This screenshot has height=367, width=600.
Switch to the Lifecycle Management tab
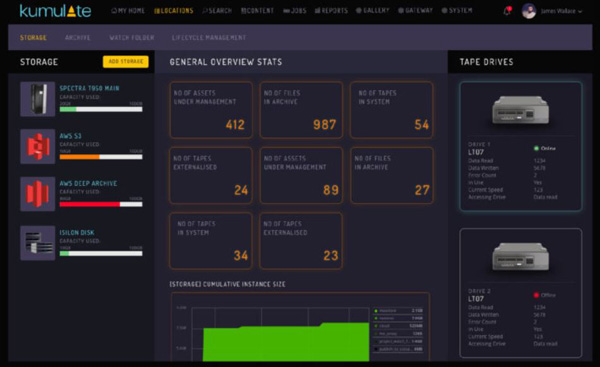(209, 38)
